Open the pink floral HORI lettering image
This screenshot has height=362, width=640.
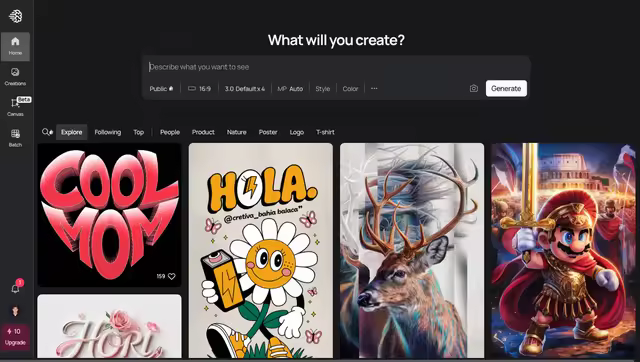point(109,326)
